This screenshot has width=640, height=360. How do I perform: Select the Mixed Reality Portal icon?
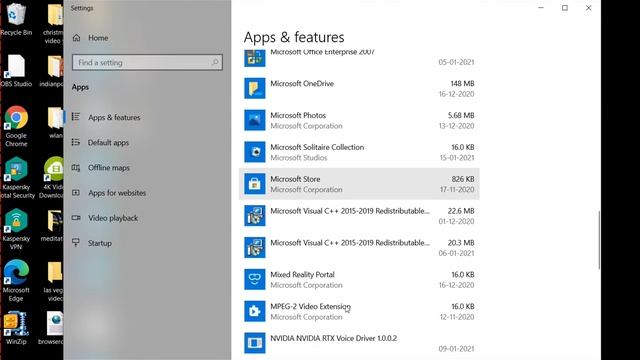point(255,279)
